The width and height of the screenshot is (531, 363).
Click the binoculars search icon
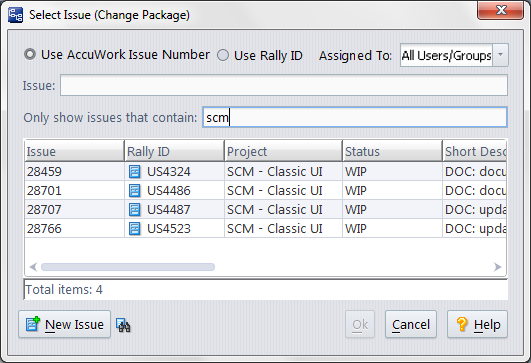click(x=123, y=325)
